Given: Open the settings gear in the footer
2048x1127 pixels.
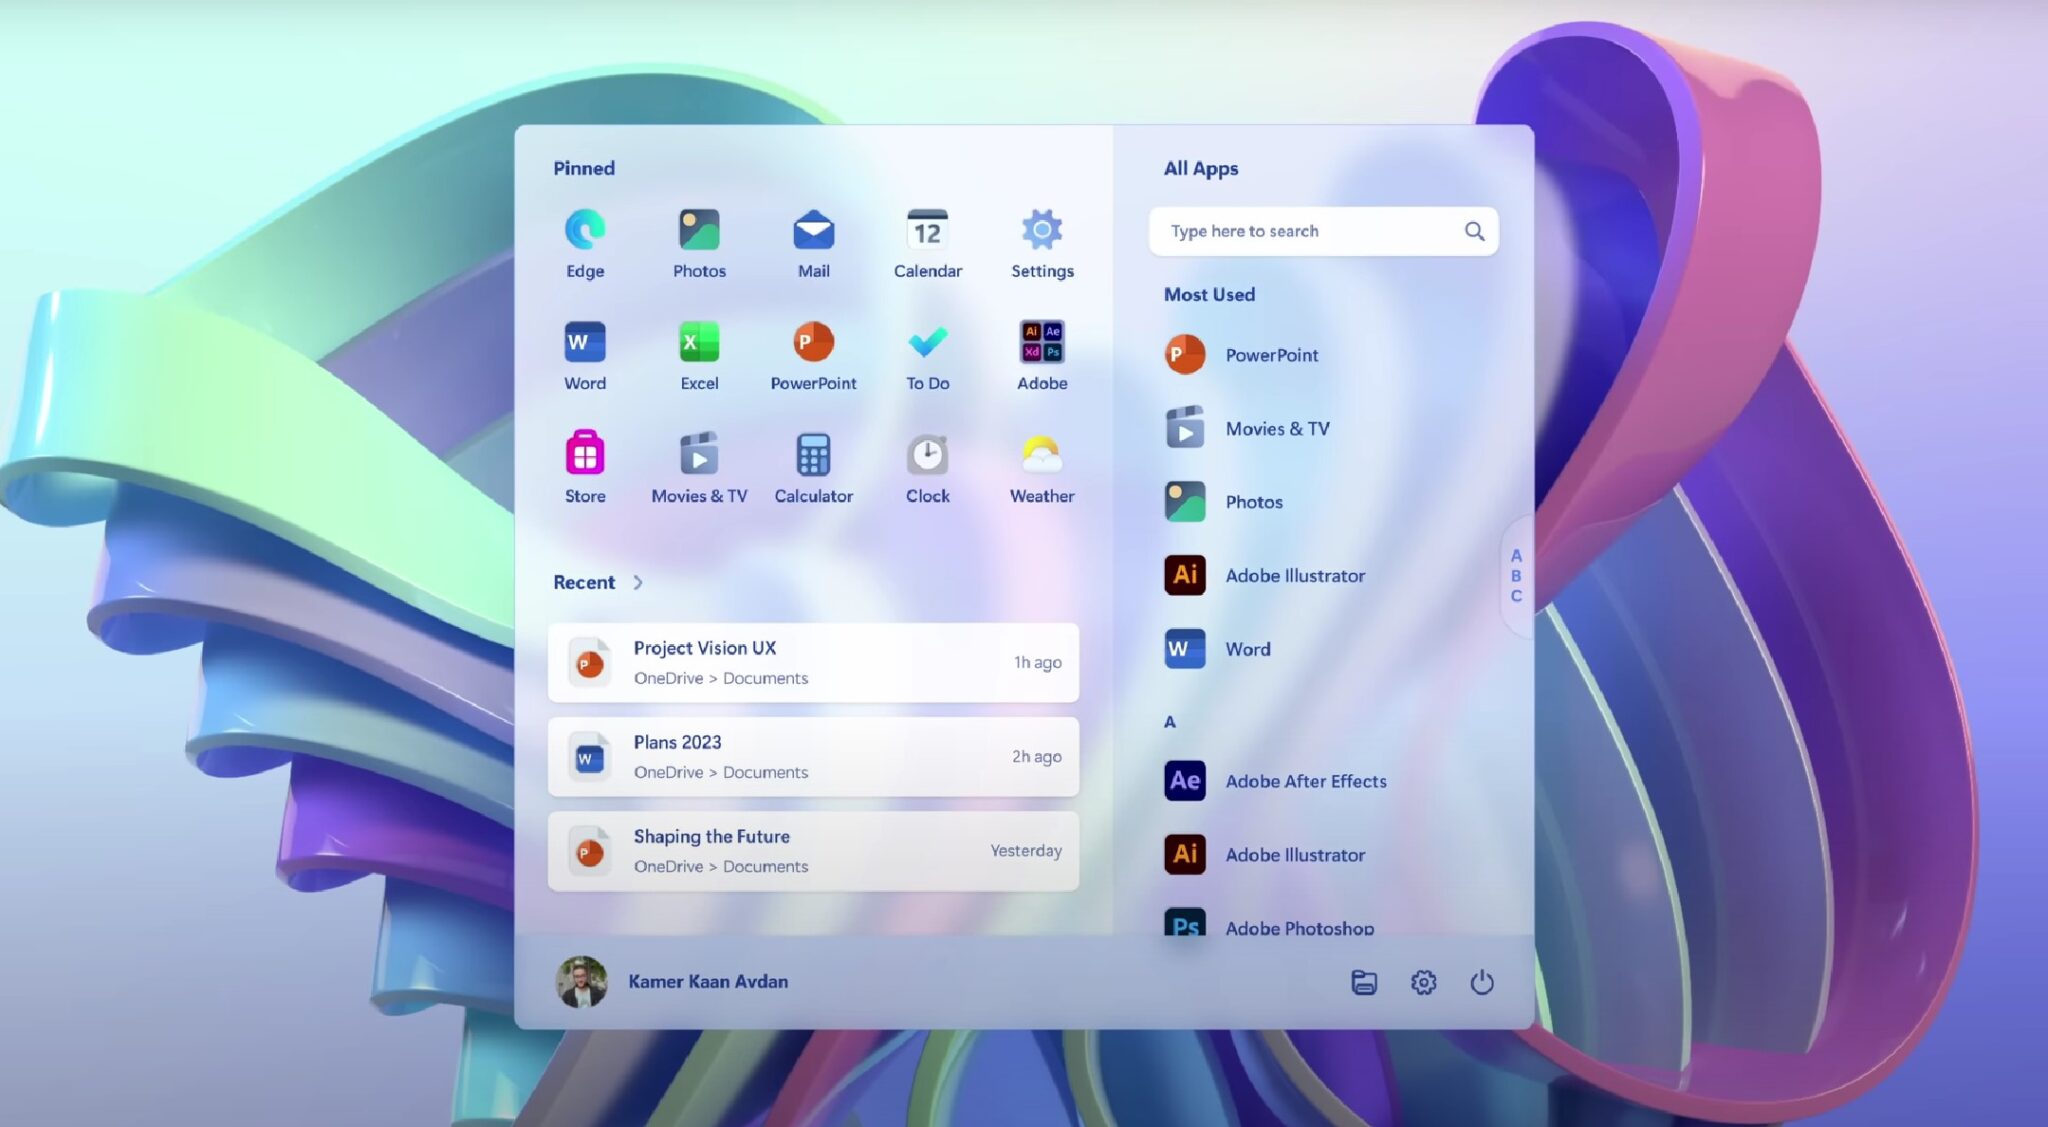Looking at the screenshot, I should [1423, 982].
